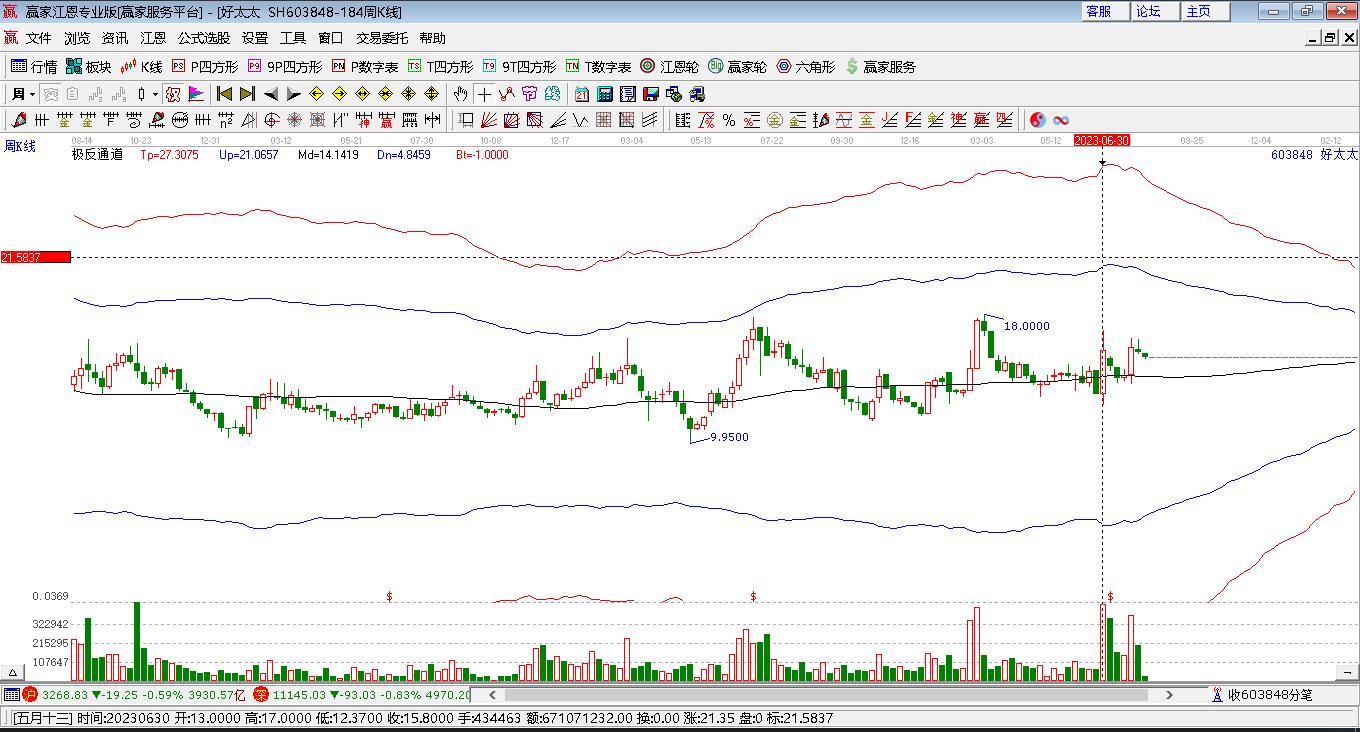Click the 周K线 weekly chart label
The image size is (1360, 732).
coord(20,146)
